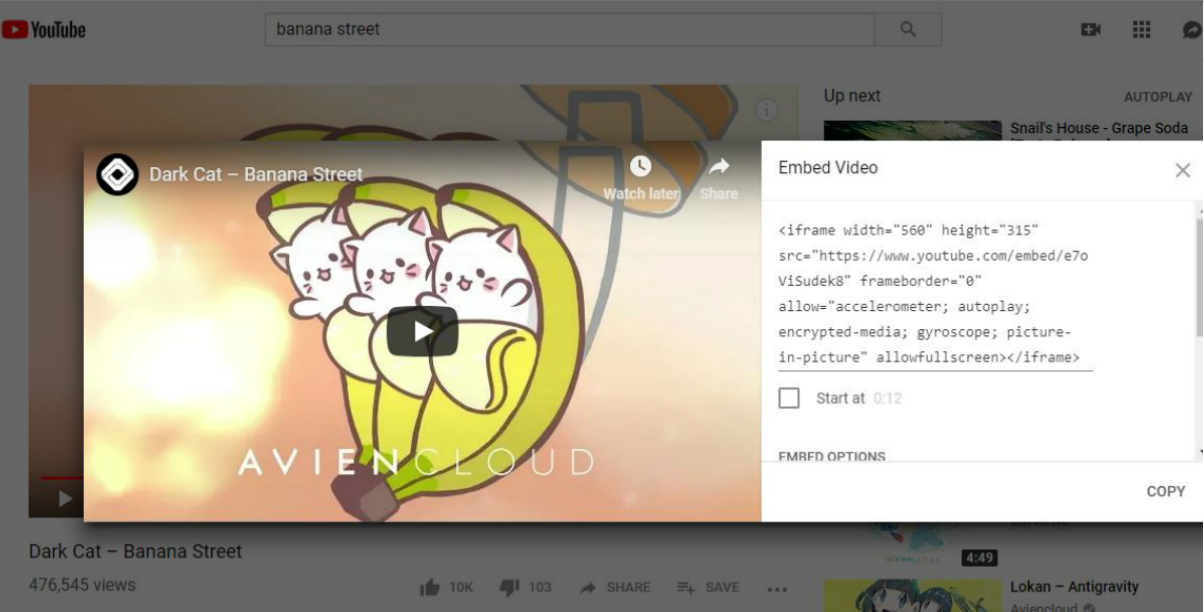Viewport: 1204px width, 612px height.
Task: Open "Lokan – Antigravity" suggested video
Action: (1074, 587)
